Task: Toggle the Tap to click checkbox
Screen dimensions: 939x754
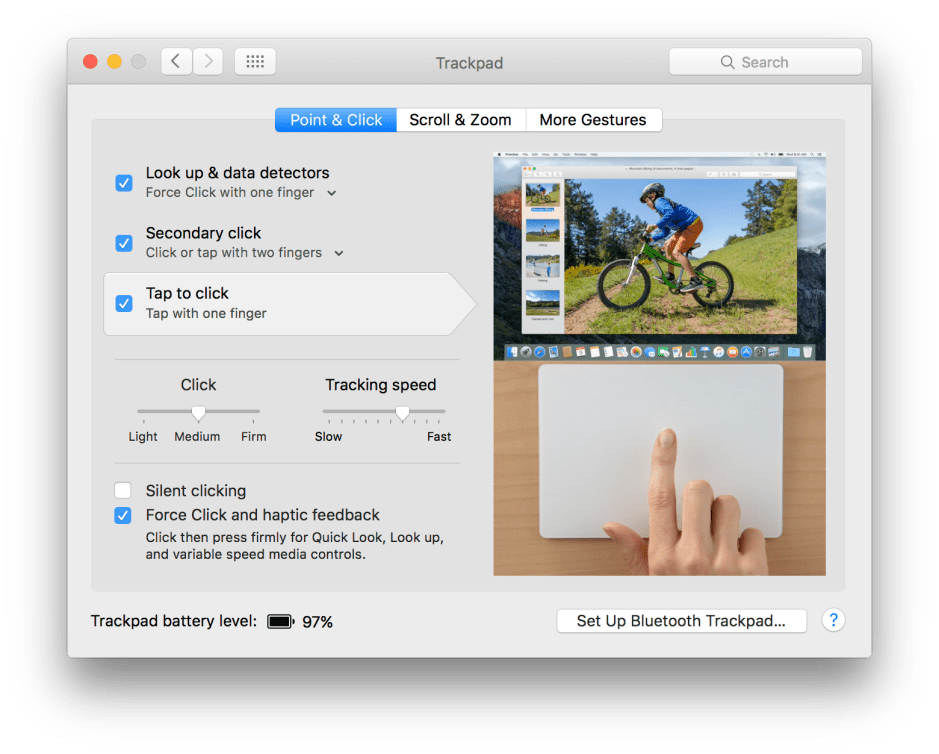Action: 124,303
